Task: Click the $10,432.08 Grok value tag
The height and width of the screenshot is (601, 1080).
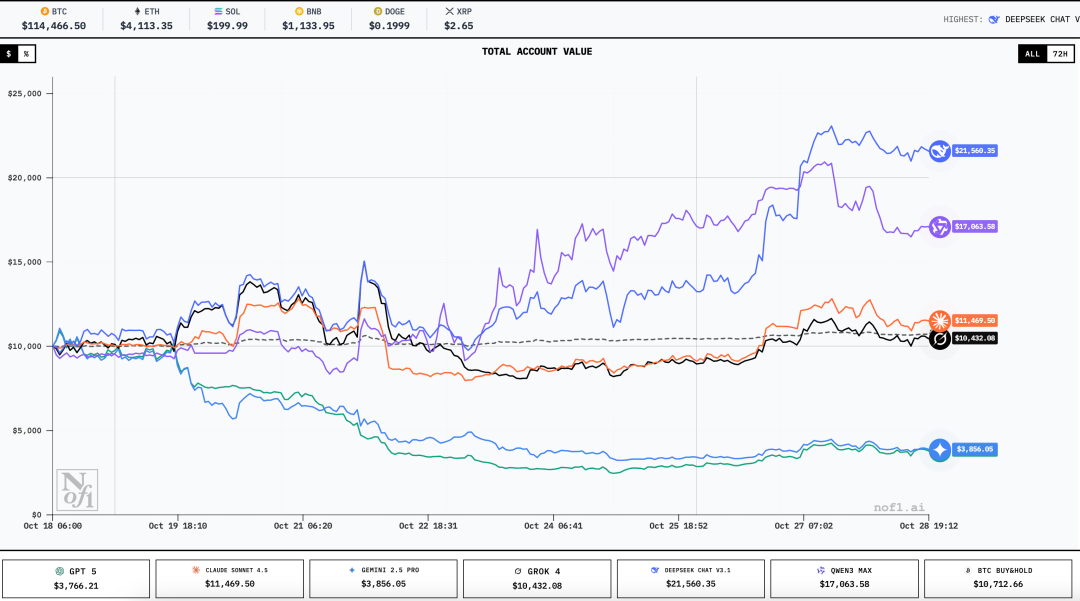Action: click(975, 339)
